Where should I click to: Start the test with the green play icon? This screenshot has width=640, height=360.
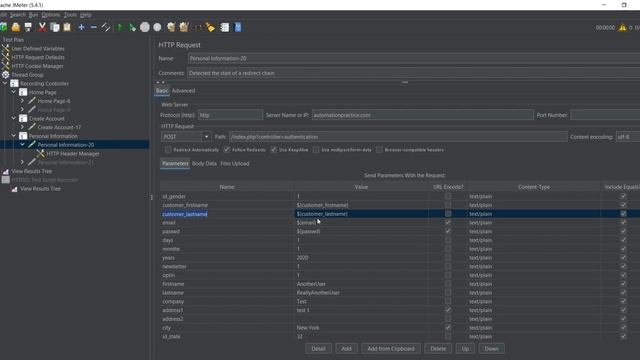tap(120, 27)
